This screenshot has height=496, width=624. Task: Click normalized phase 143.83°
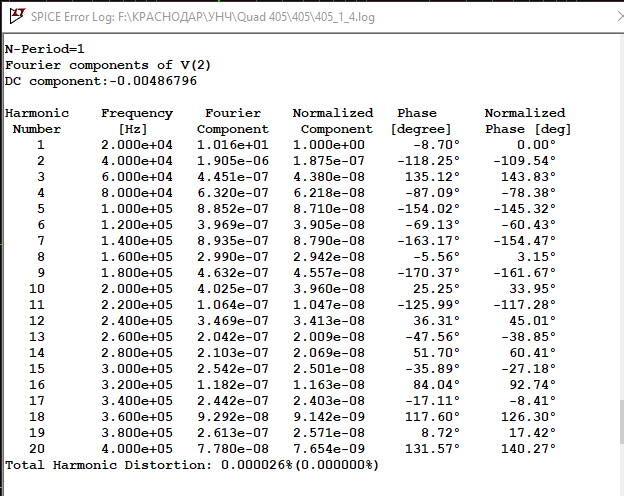coord(528,177)
